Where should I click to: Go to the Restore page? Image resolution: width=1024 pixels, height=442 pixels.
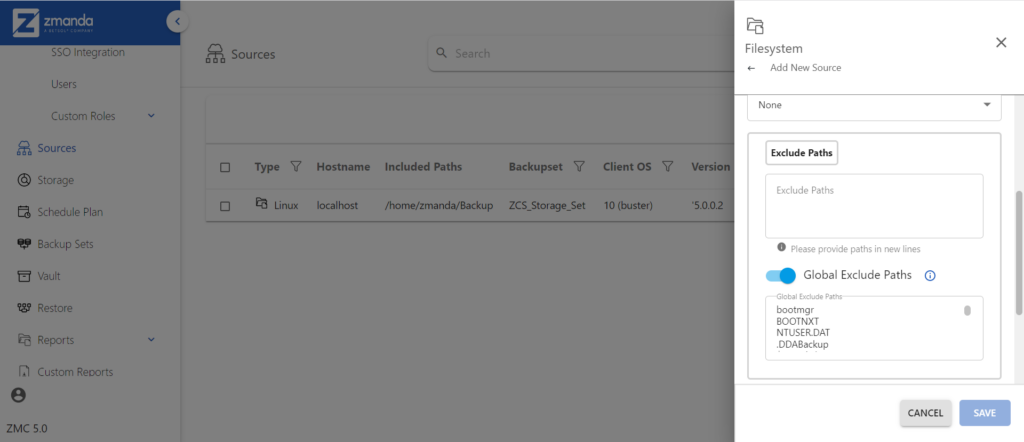point(55,308)
